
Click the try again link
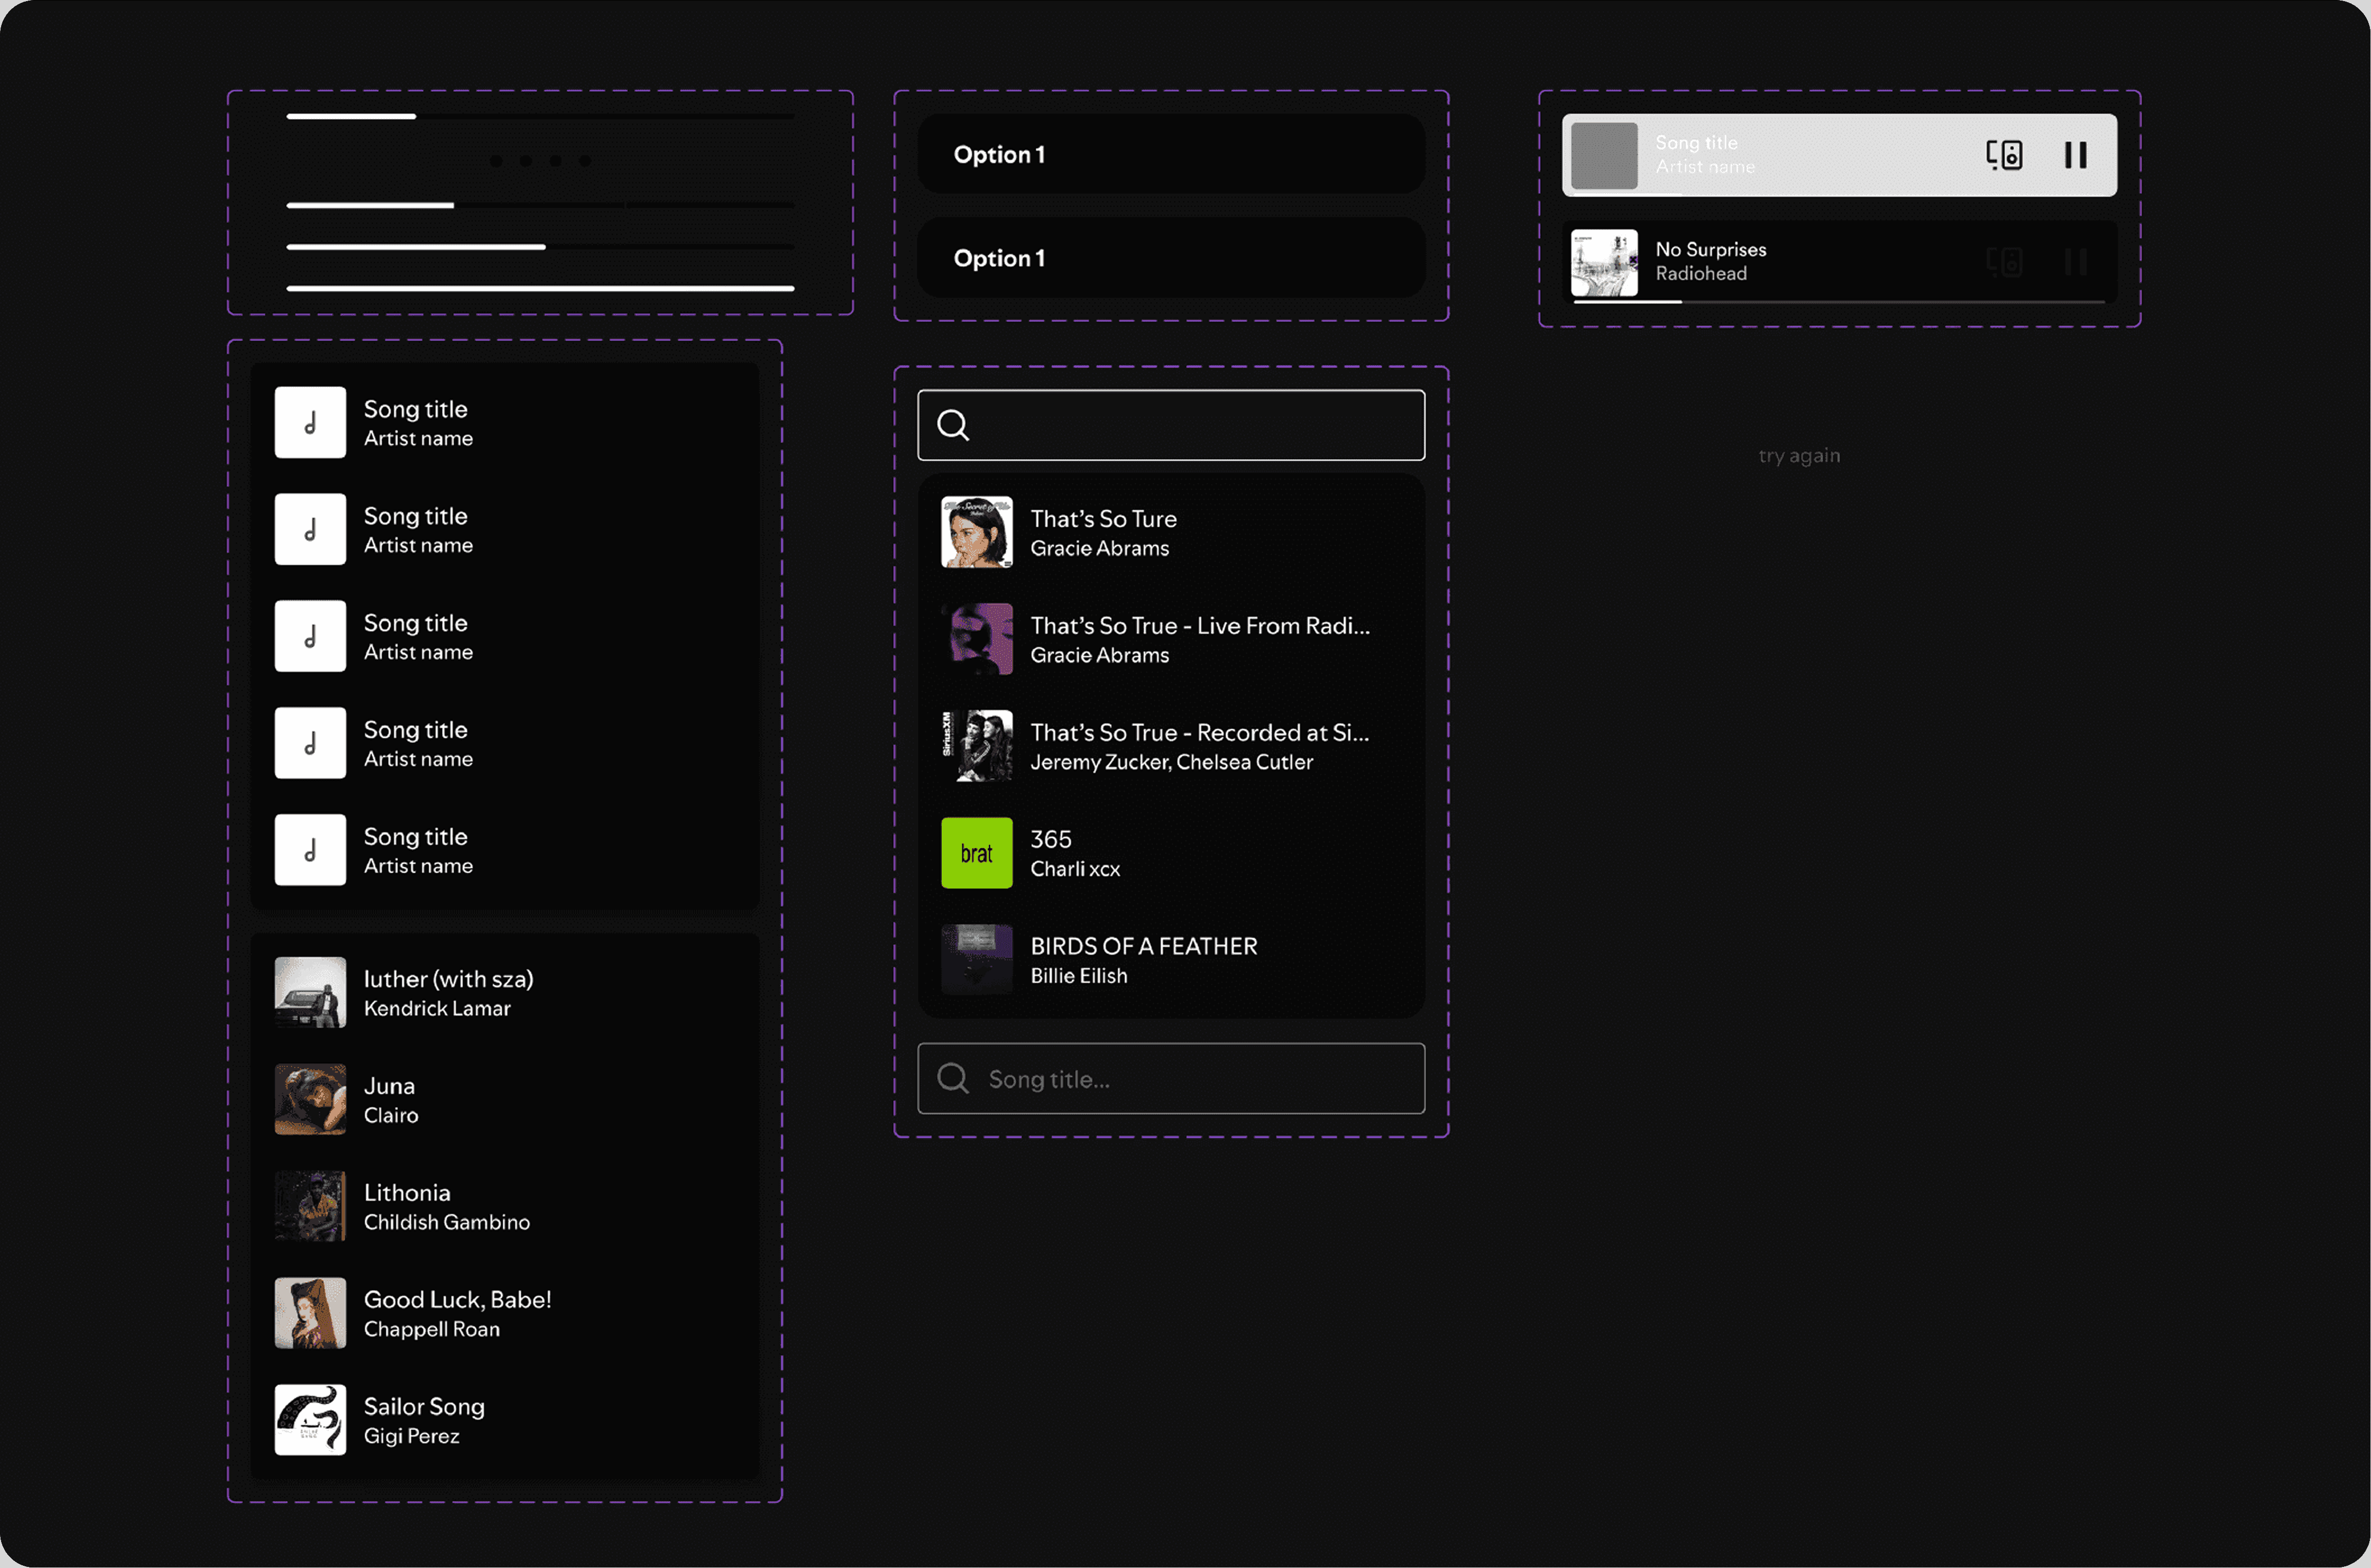coord(1799,455)
